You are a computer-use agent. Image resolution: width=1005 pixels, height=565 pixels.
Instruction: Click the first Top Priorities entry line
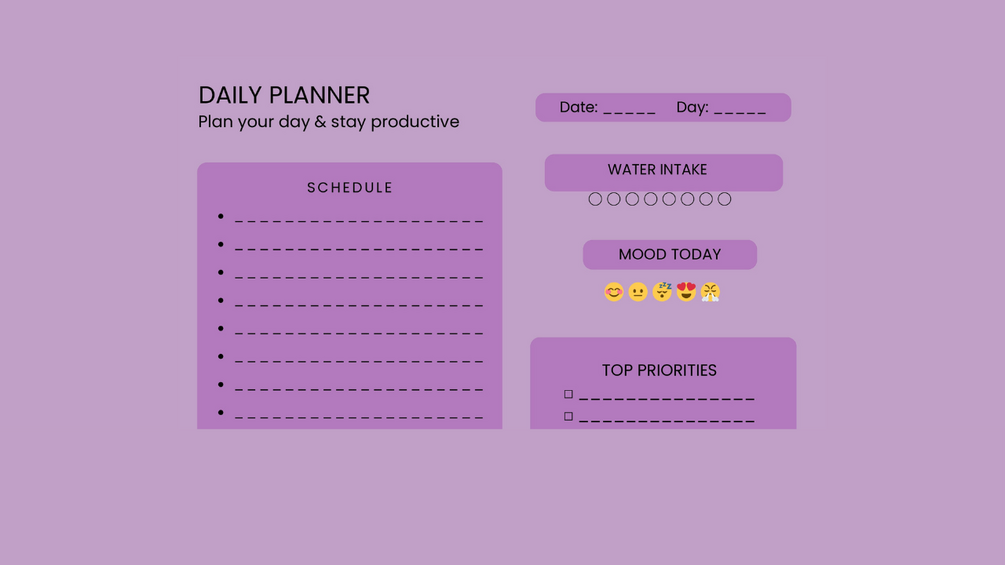(667, 398)
